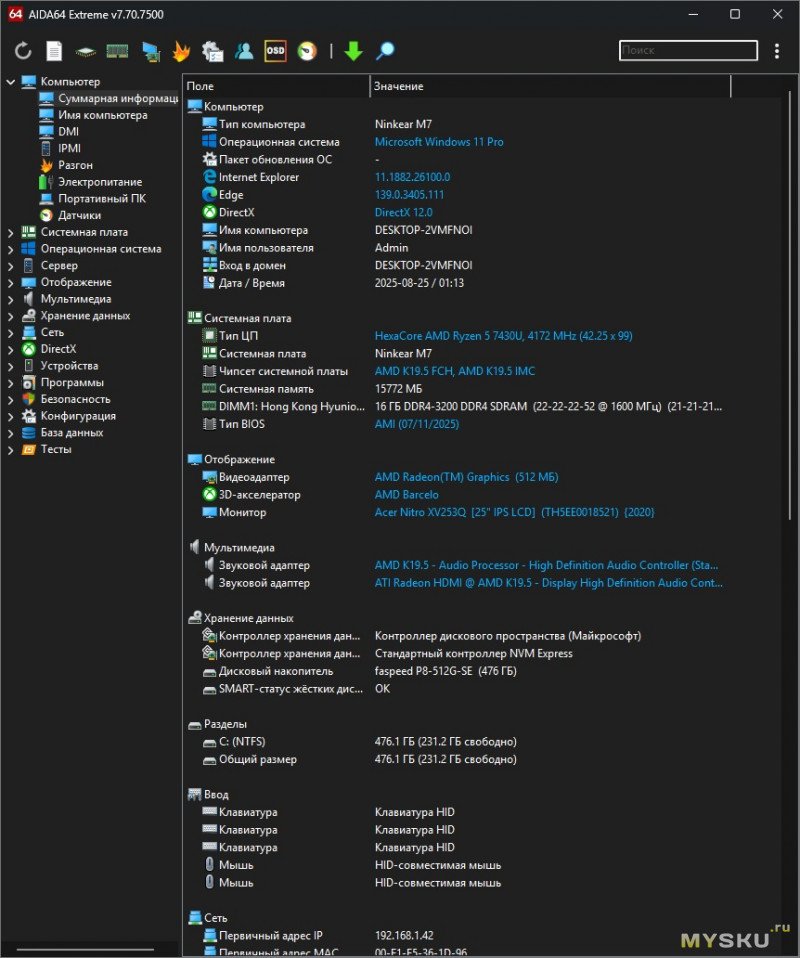Expand the Мультимедиа tree node
This screenshot has height=958, width=800.
click(x=10, y=299)
